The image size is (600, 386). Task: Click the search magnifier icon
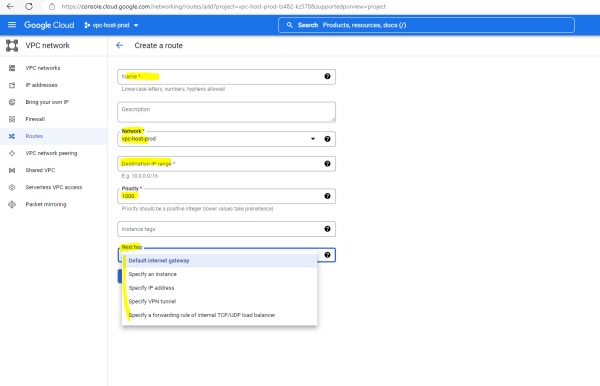[290, 25]
